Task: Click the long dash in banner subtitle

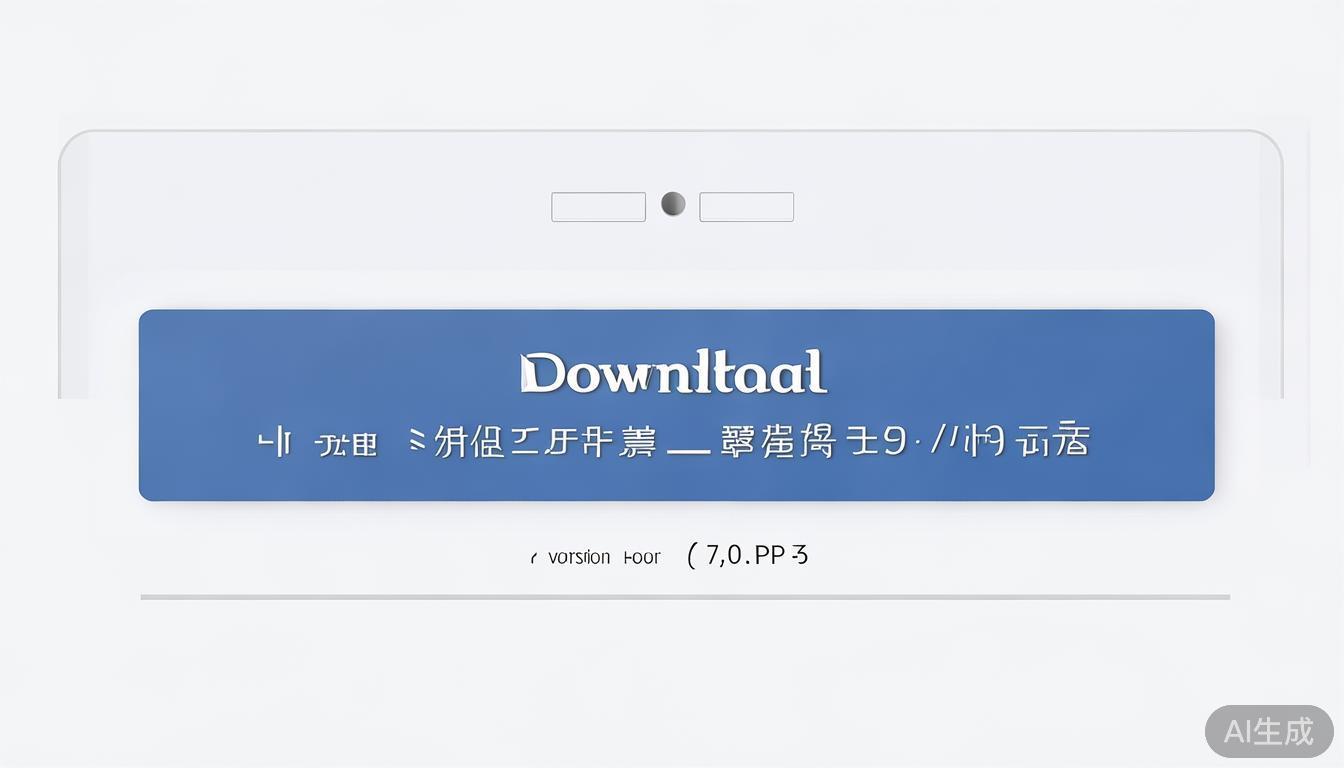Action: 688,452
